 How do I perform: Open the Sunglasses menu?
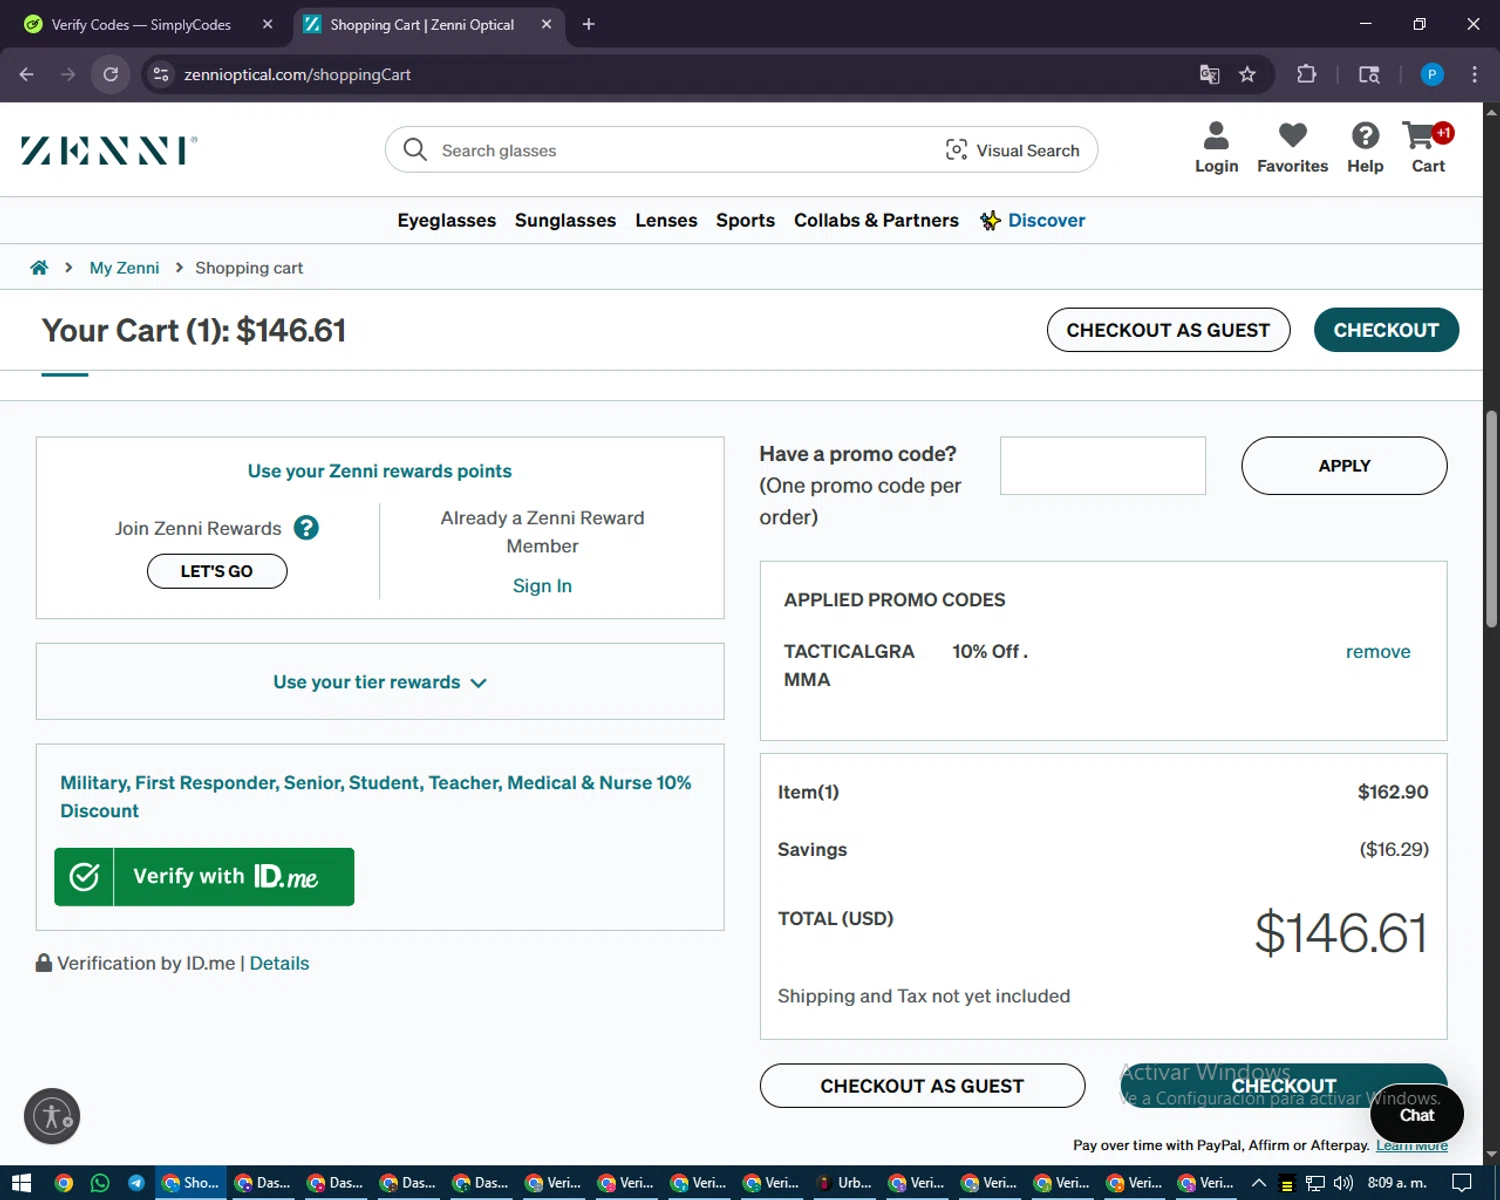[565, 220]
